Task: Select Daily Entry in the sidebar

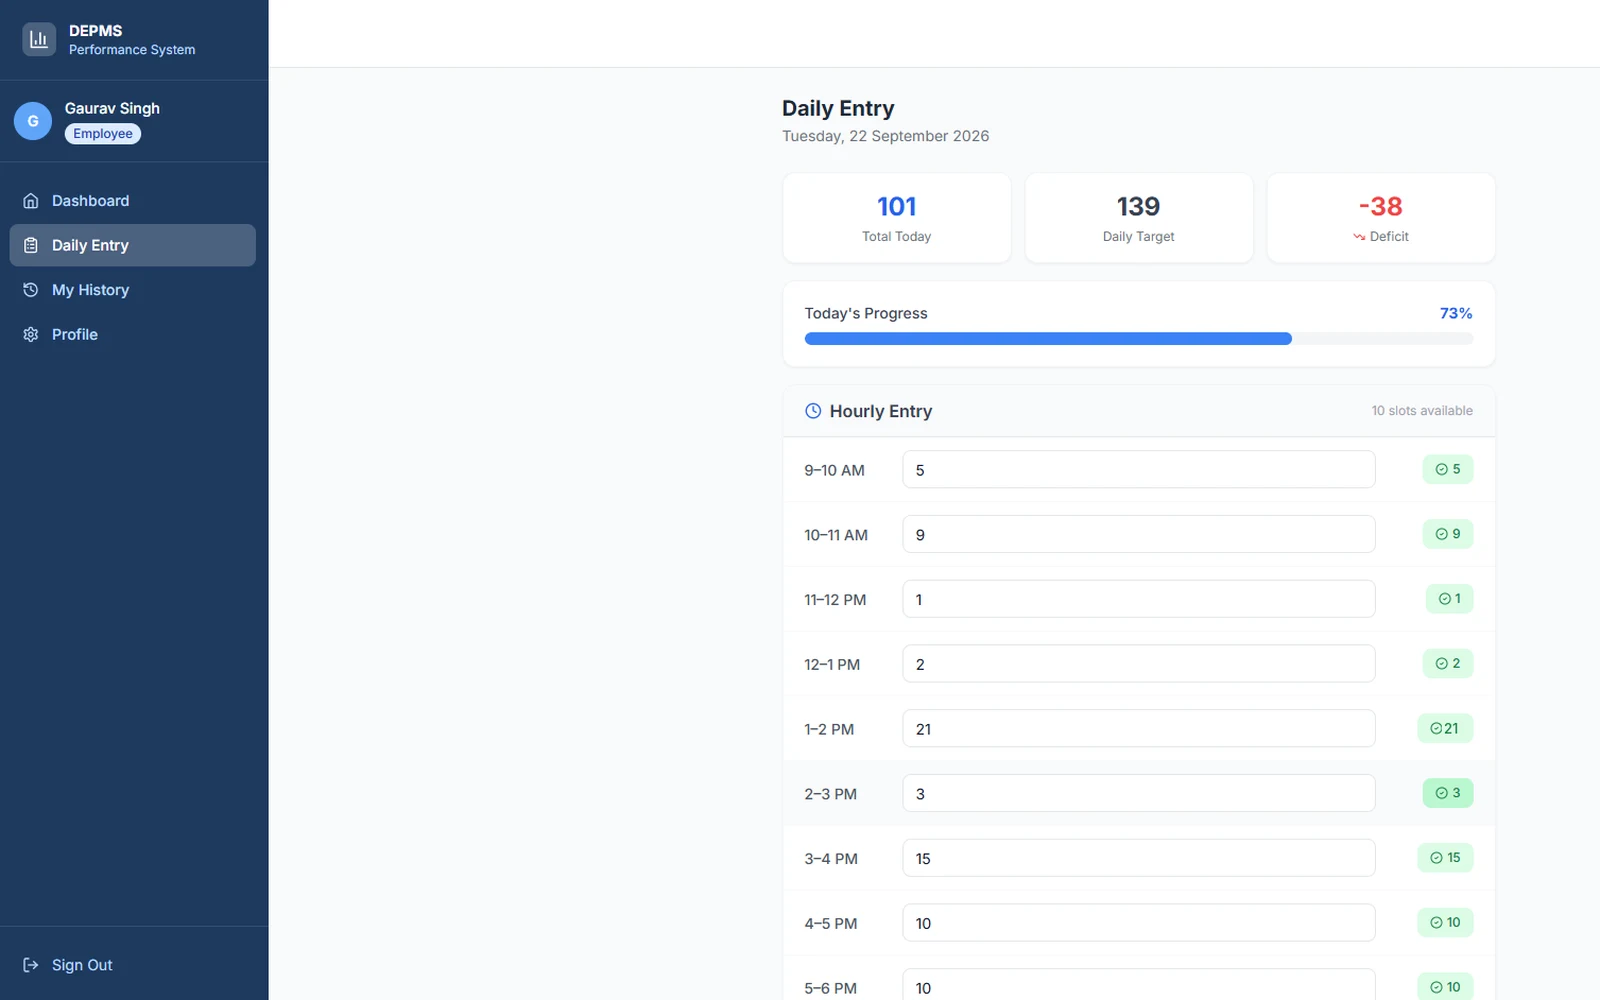Action: point(133,245)
